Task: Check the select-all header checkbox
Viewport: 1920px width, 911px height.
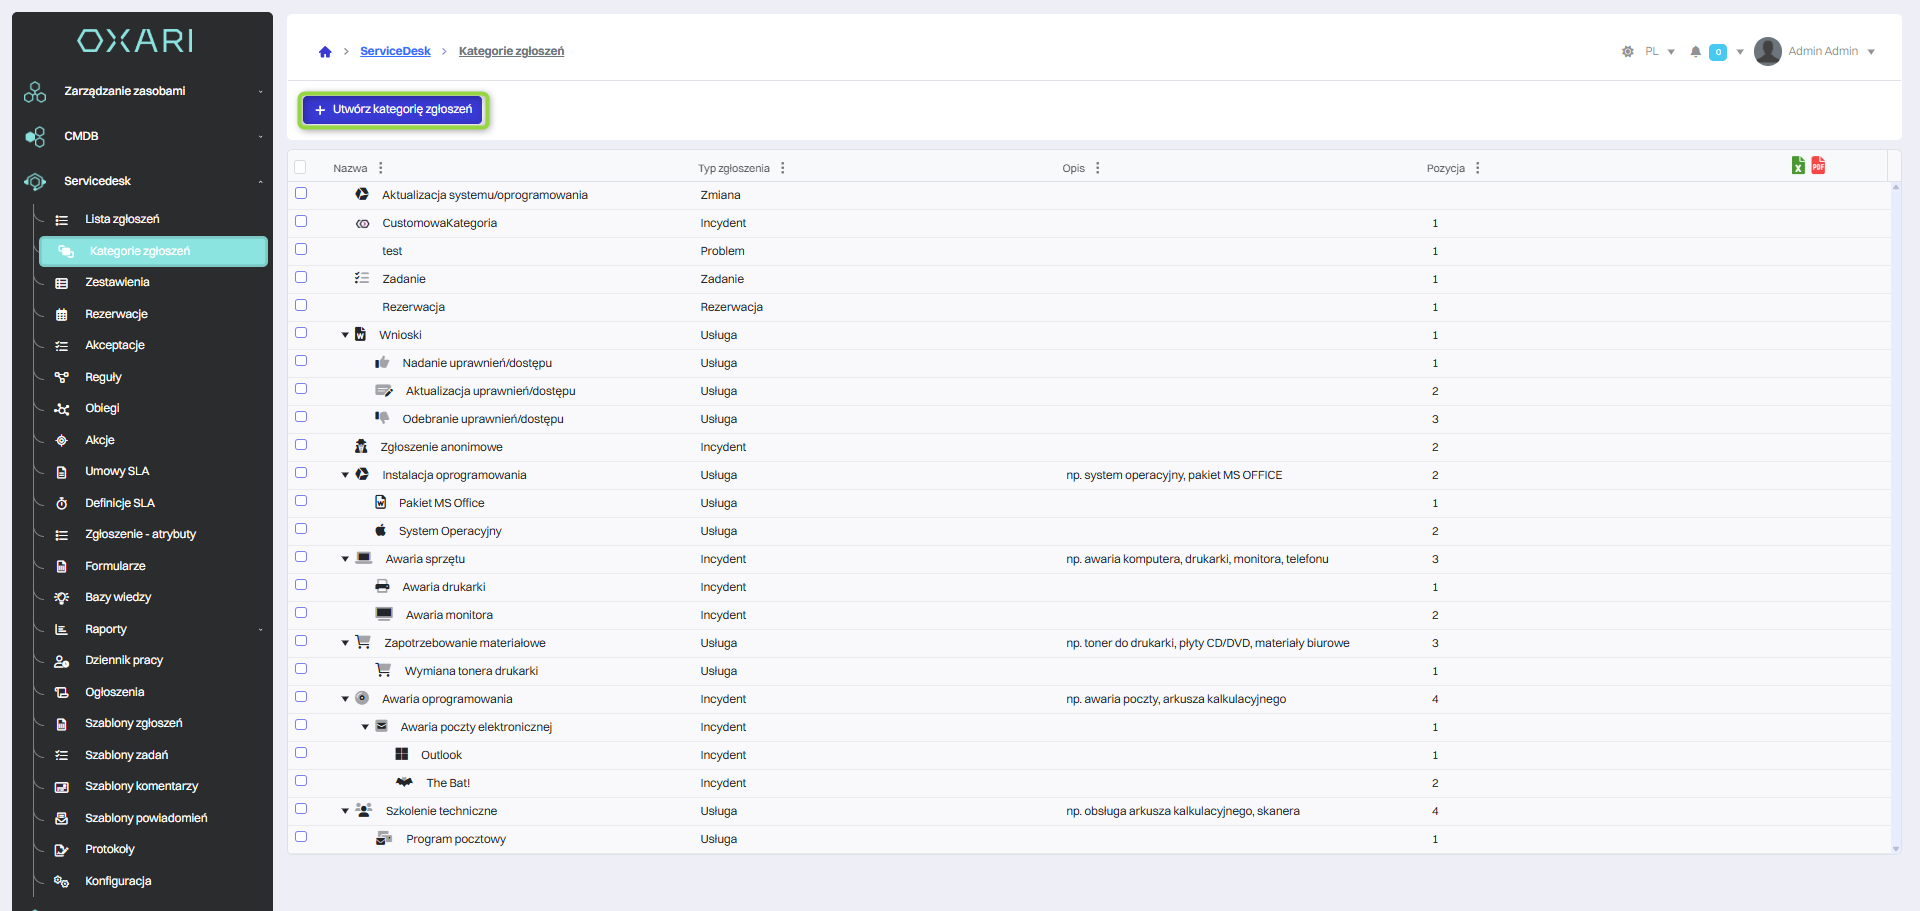Action: point(300,168)
